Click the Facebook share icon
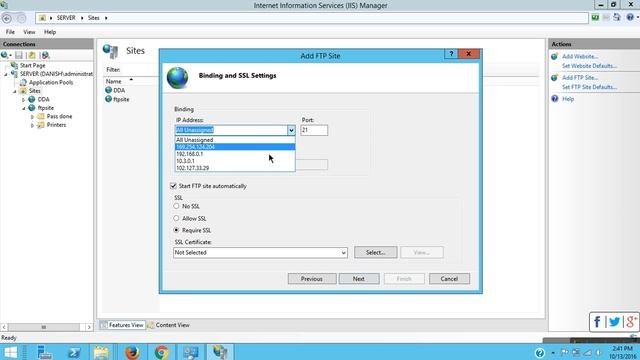Image resolution: width=640 pixels, height=360 pixels. tap(597, 322)
